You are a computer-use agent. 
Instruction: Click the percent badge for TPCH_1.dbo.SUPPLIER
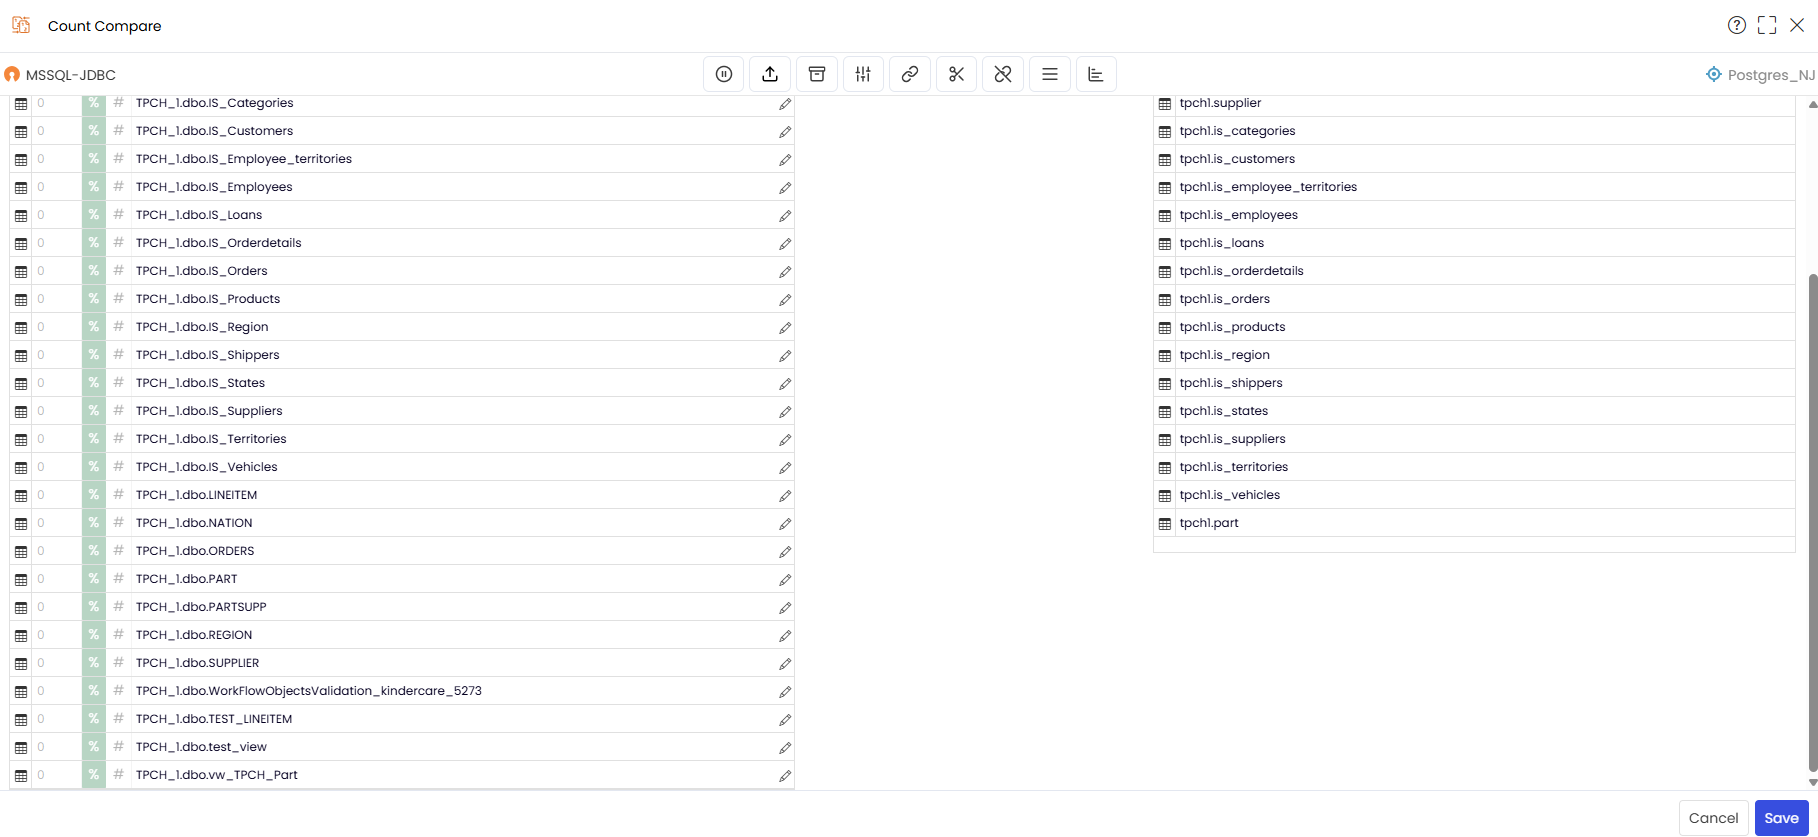coord(93,663)
